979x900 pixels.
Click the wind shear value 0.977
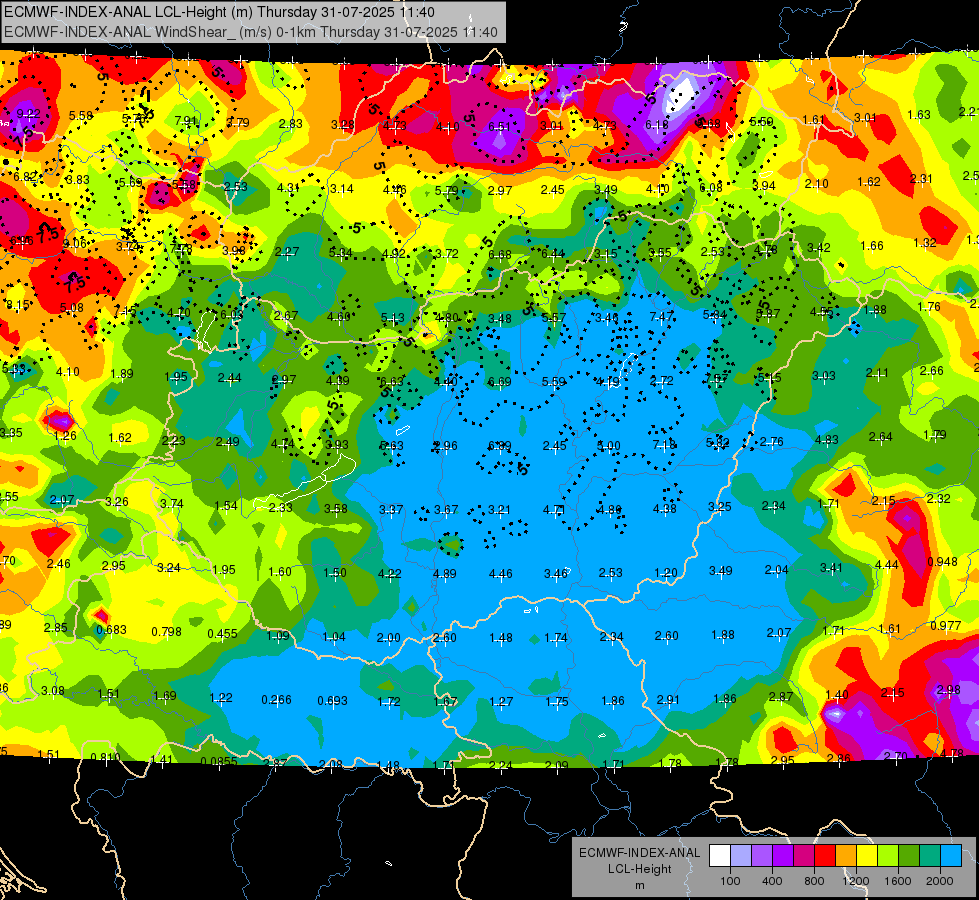(x=945, y=626)
